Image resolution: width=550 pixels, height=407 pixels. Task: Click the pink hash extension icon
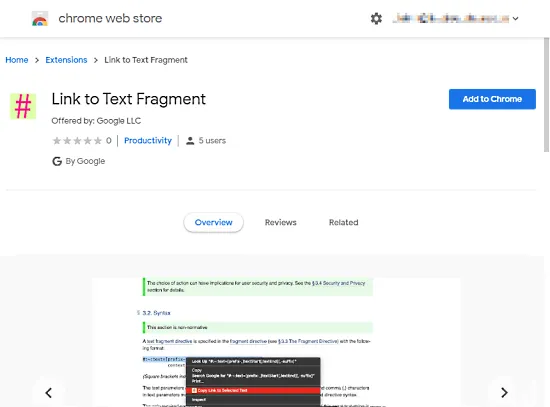click(x=23, y=106)
